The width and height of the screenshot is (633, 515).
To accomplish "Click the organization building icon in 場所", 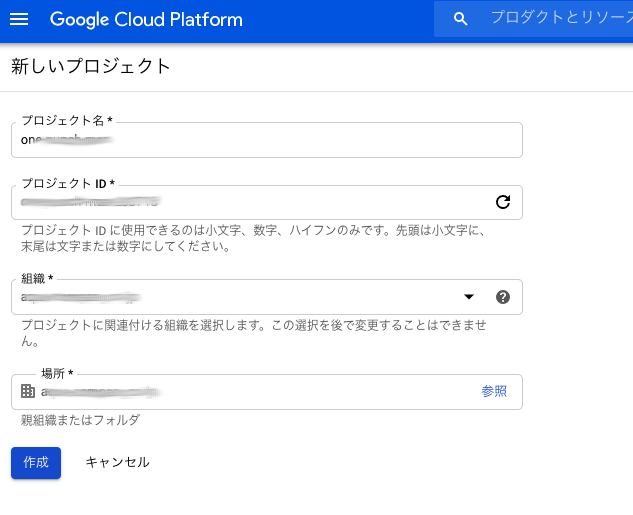I will pyautogui.click(x=28, y=391).
